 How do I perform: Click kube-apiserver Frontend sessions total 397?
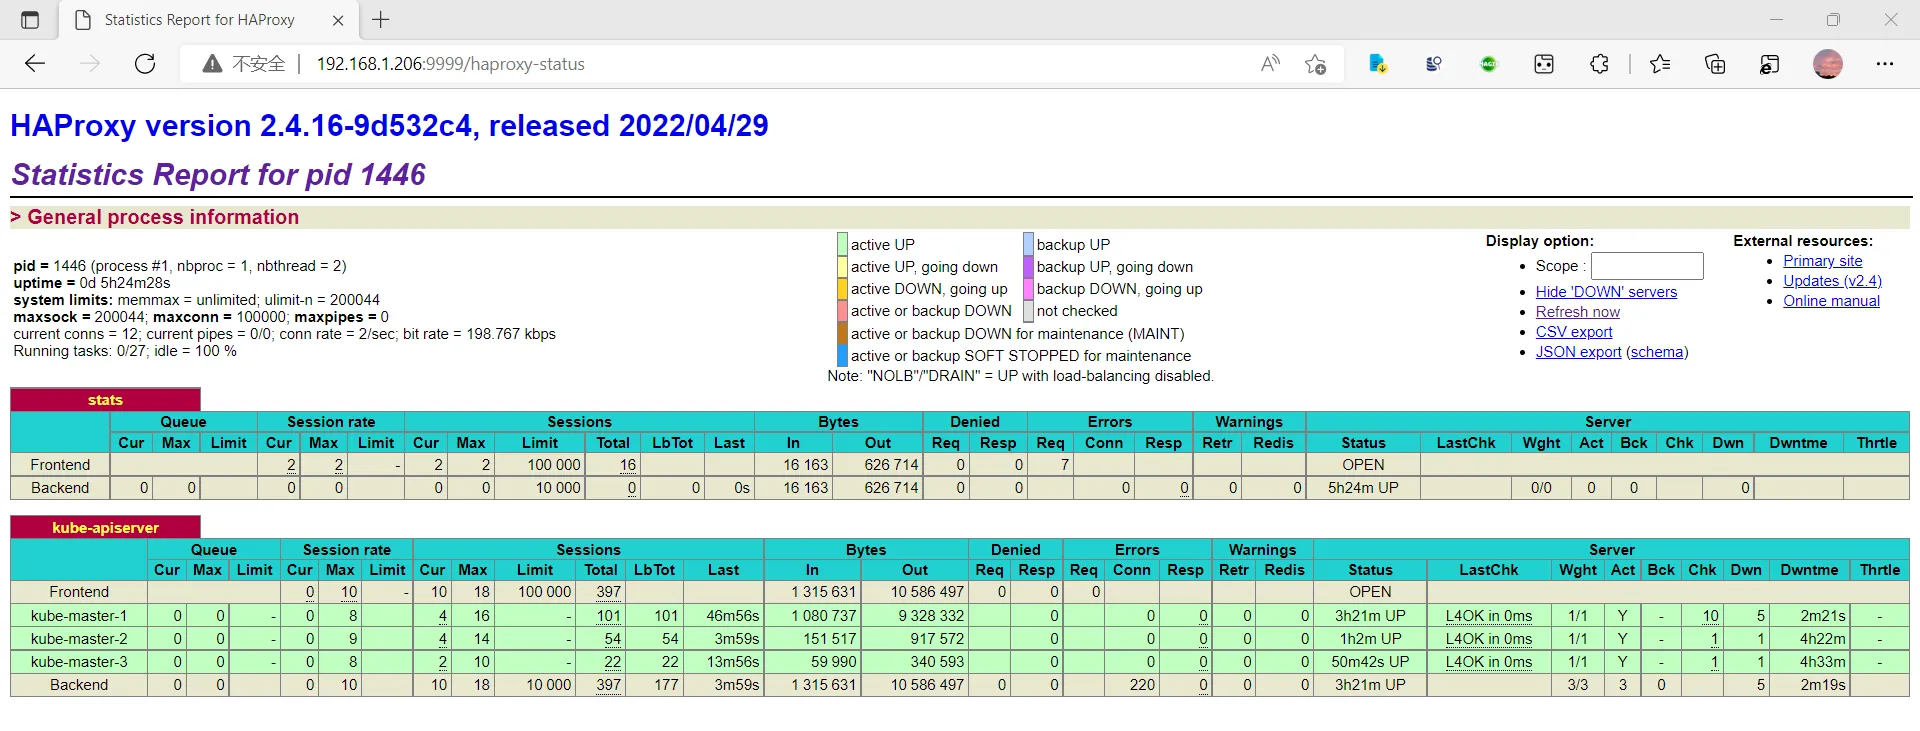(x=608, y=592)
